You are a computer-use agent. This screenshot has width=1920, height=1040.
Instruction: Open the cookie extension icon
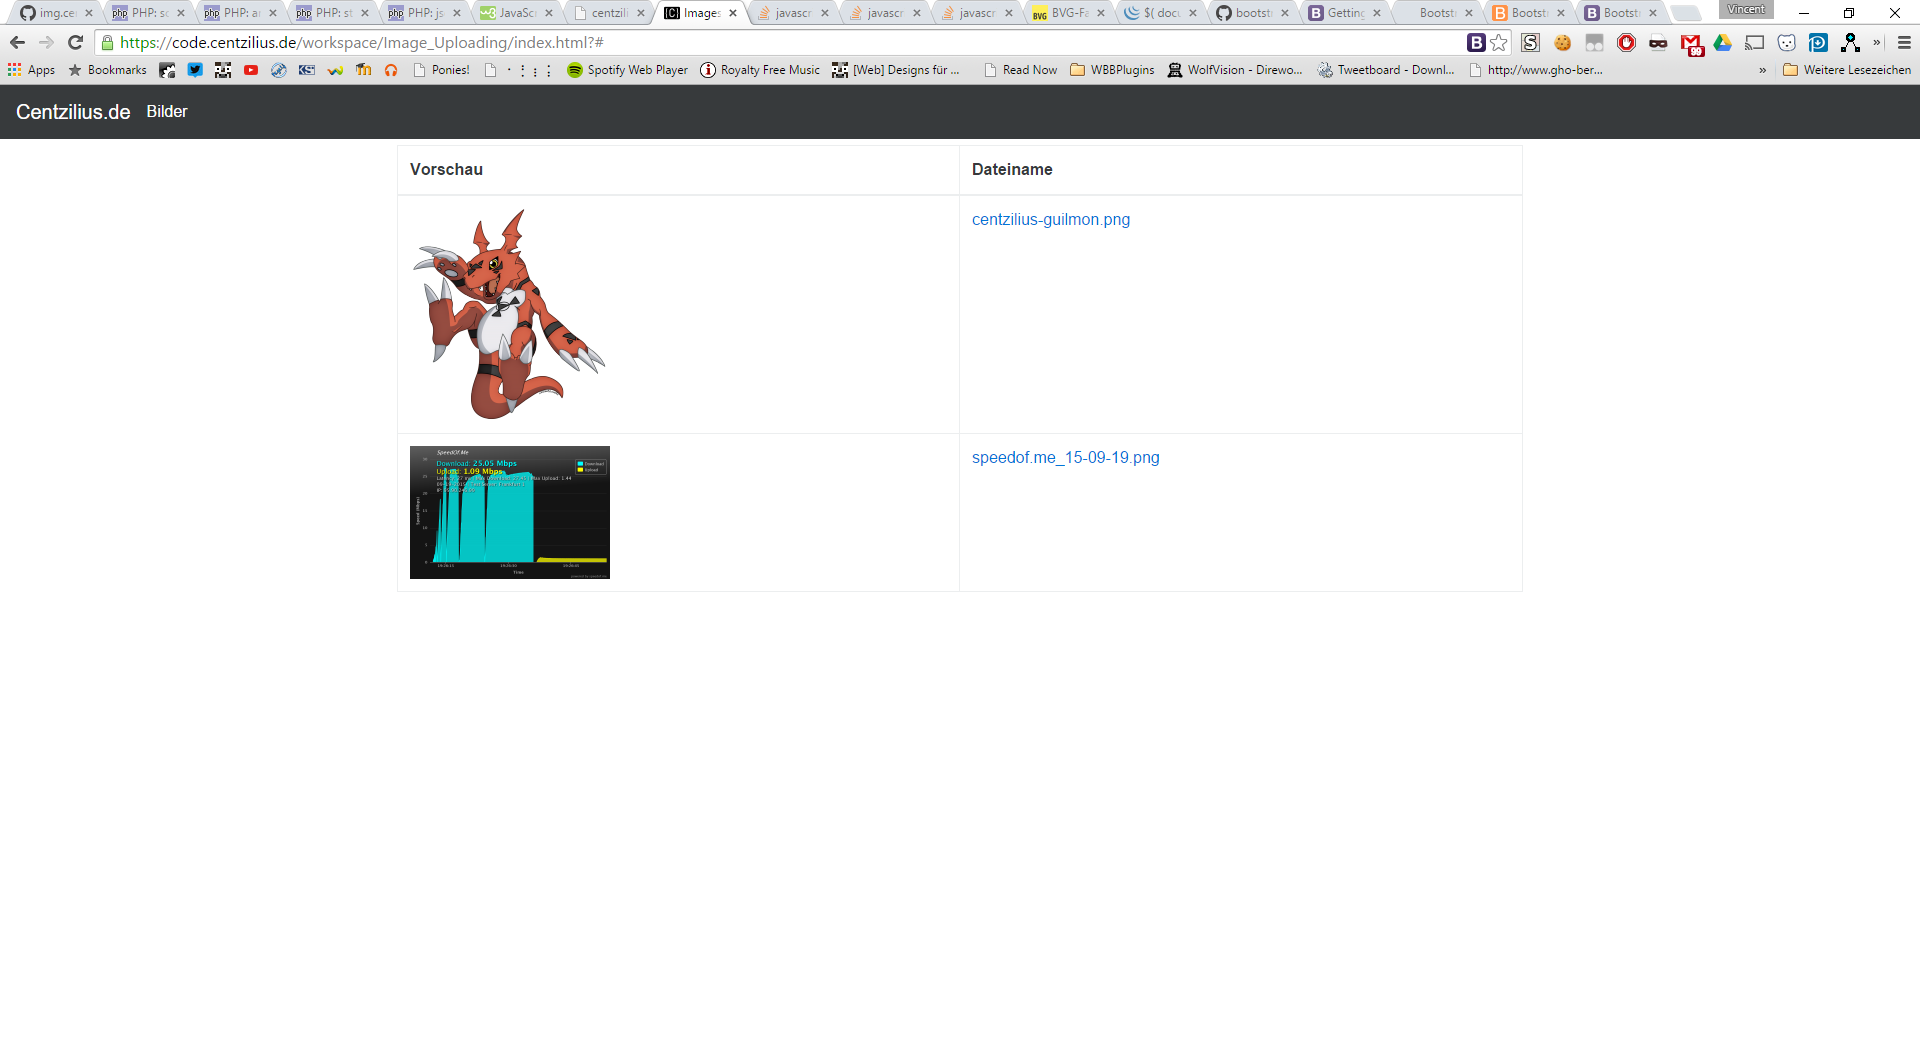(x=1562, y=43)
